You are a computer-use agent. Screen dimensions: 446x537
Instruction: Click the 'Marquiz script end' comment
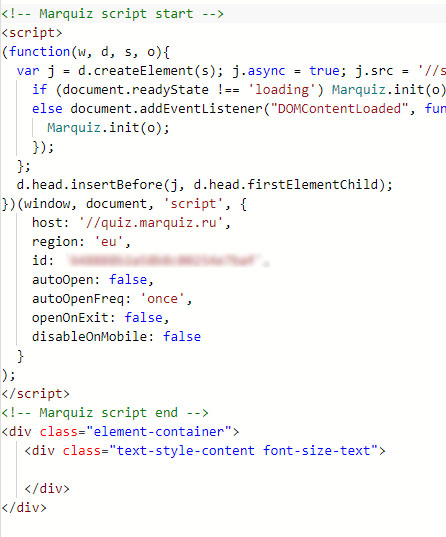[x=105, y=413]
